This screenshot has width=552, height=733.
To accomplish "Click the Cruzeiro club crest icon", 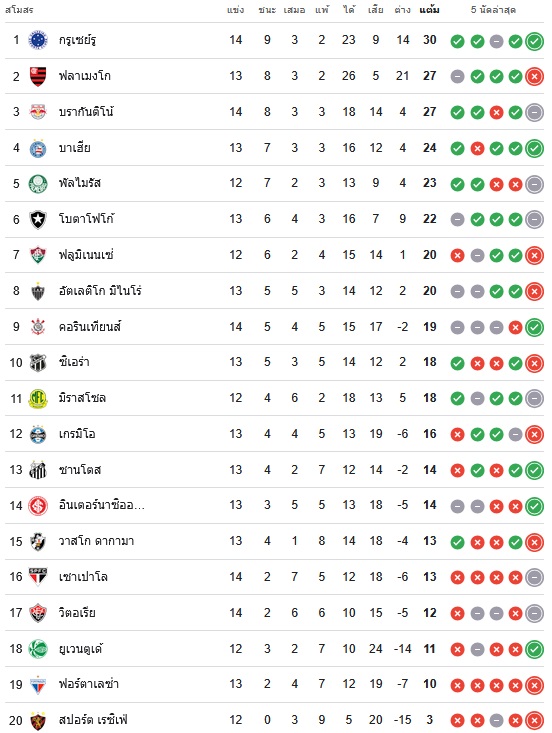I will coord(38,40).
